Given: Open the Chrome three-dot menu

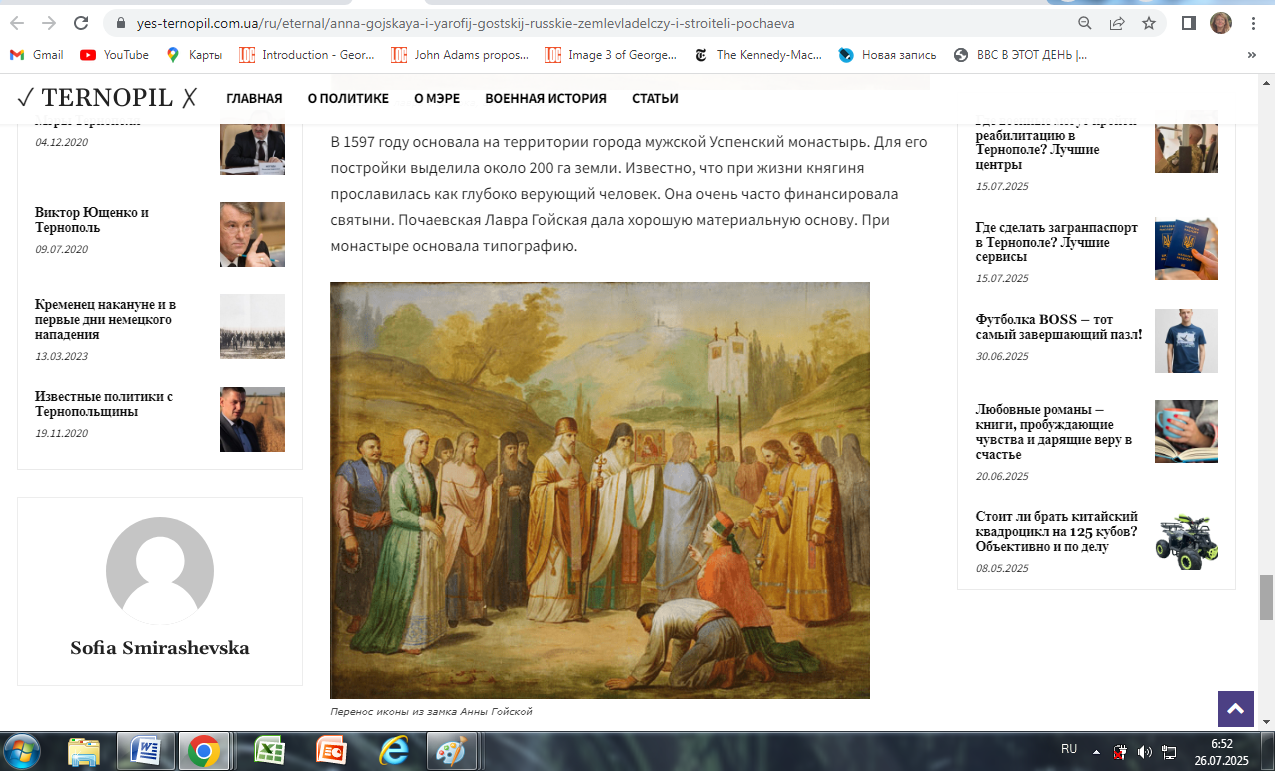Looking at the screenshot, I should point(1253,23).
